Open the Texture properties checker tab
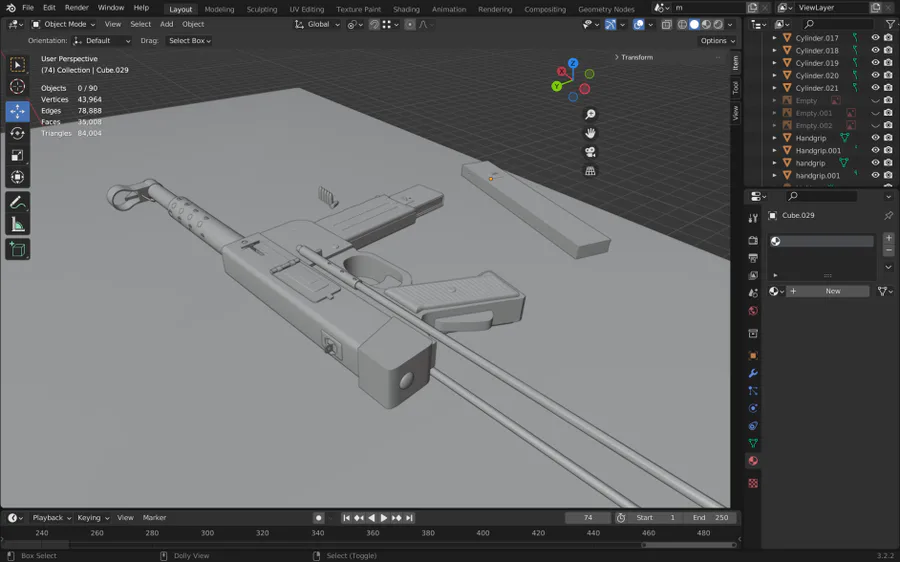The width and height of the screenshot is (900, 562). pos(753,483)
